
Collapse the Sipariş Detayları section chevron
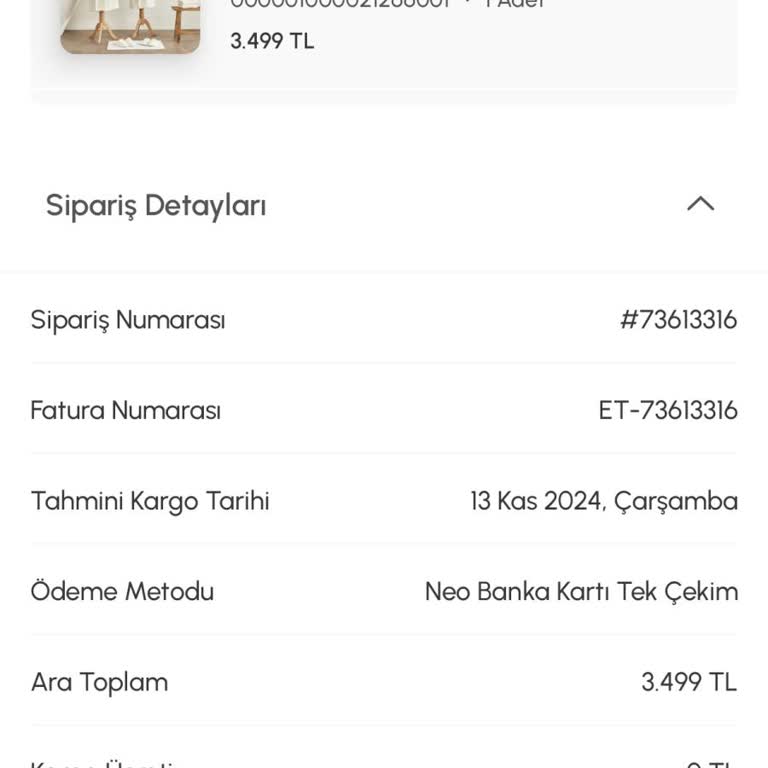click(700, 204)
